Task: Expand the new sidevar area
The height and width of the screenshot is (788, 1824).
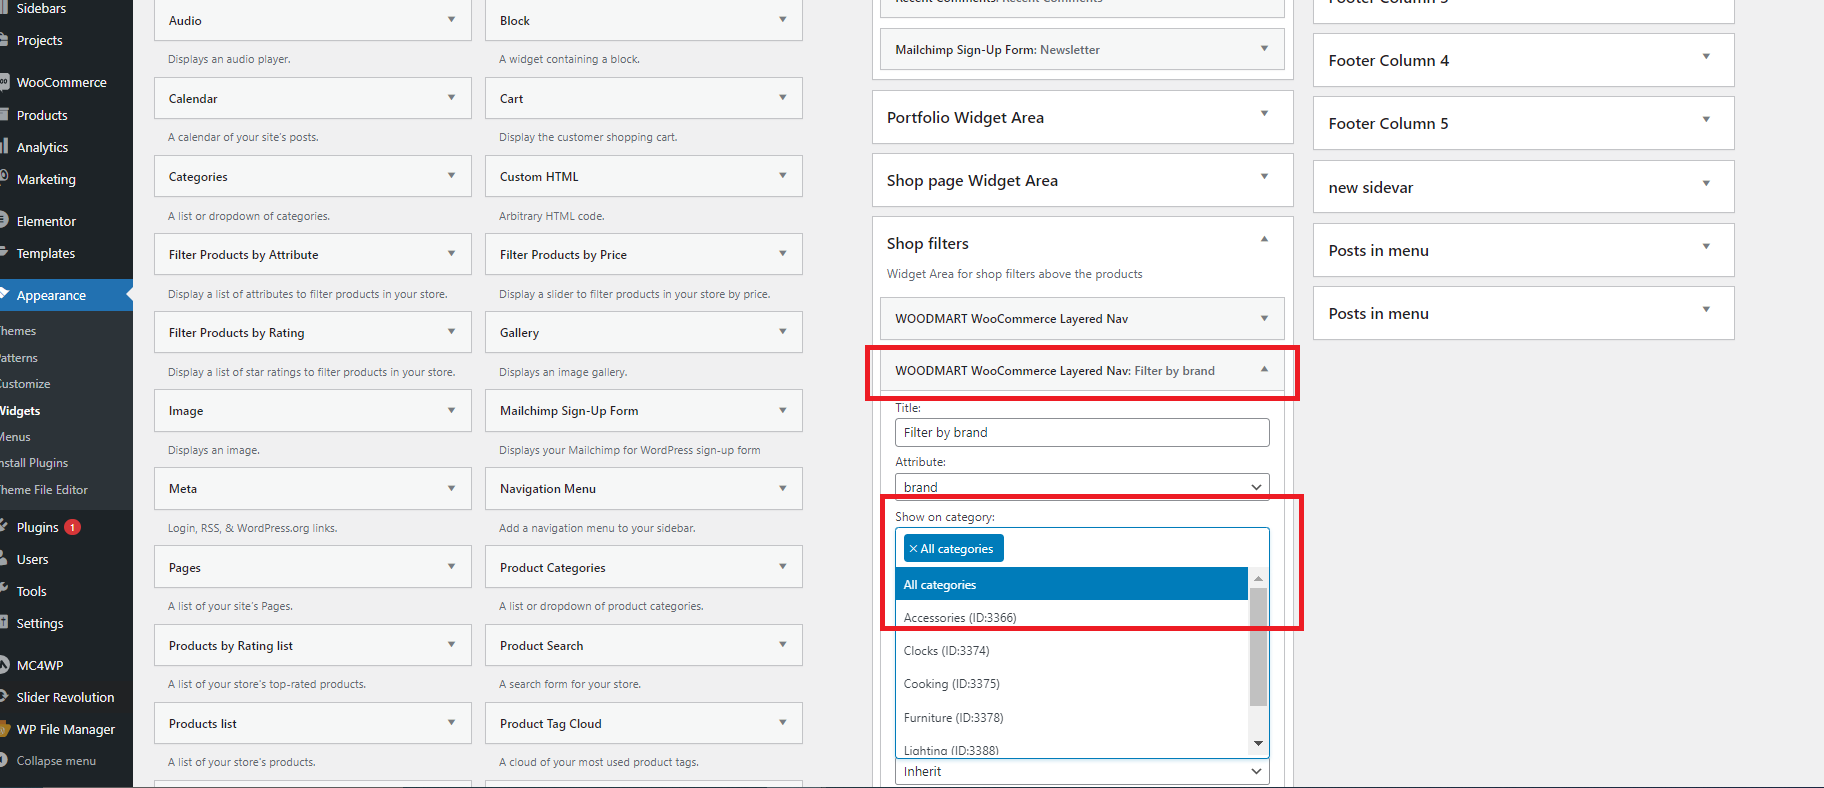Action: point(1706,184)
